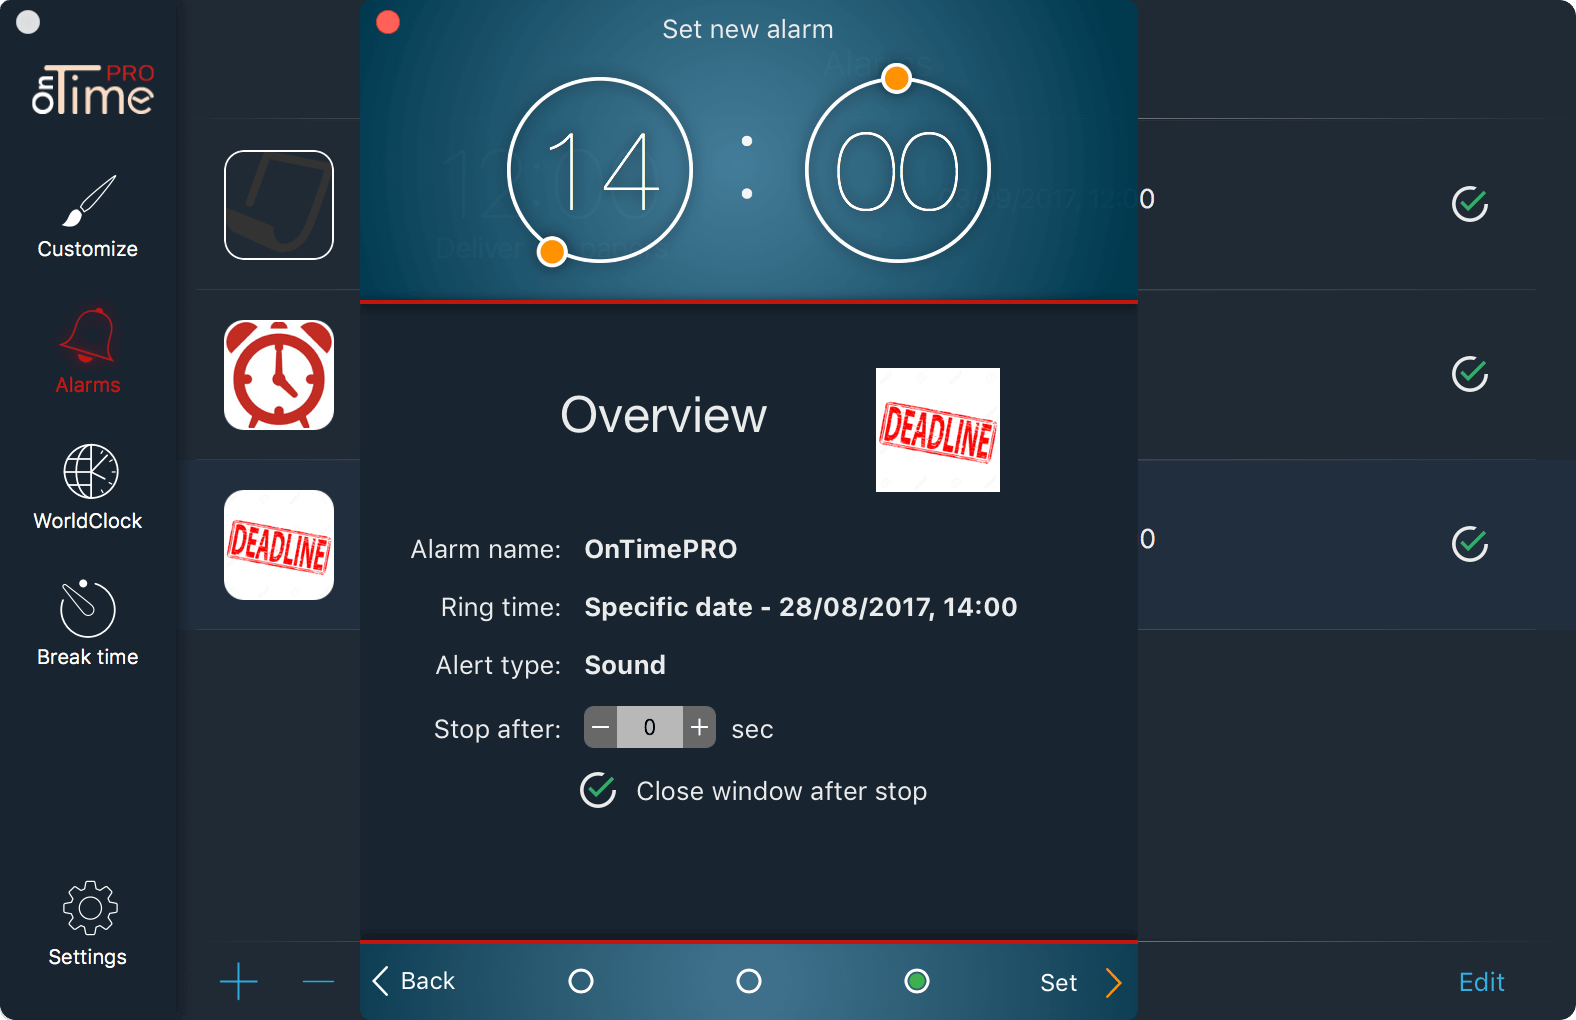Select the first dark tablet alarm thumbnail
This screenshot has width=1576, height=1020.
coord(279,205)
